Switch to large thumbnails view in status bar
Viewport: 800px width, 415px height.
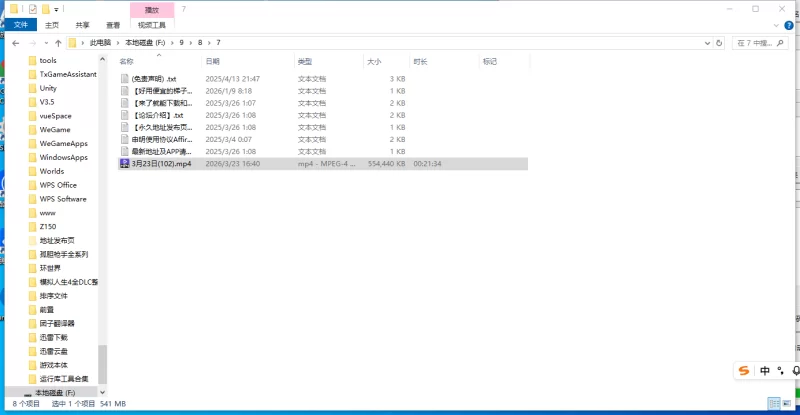[x=786, y=404]
